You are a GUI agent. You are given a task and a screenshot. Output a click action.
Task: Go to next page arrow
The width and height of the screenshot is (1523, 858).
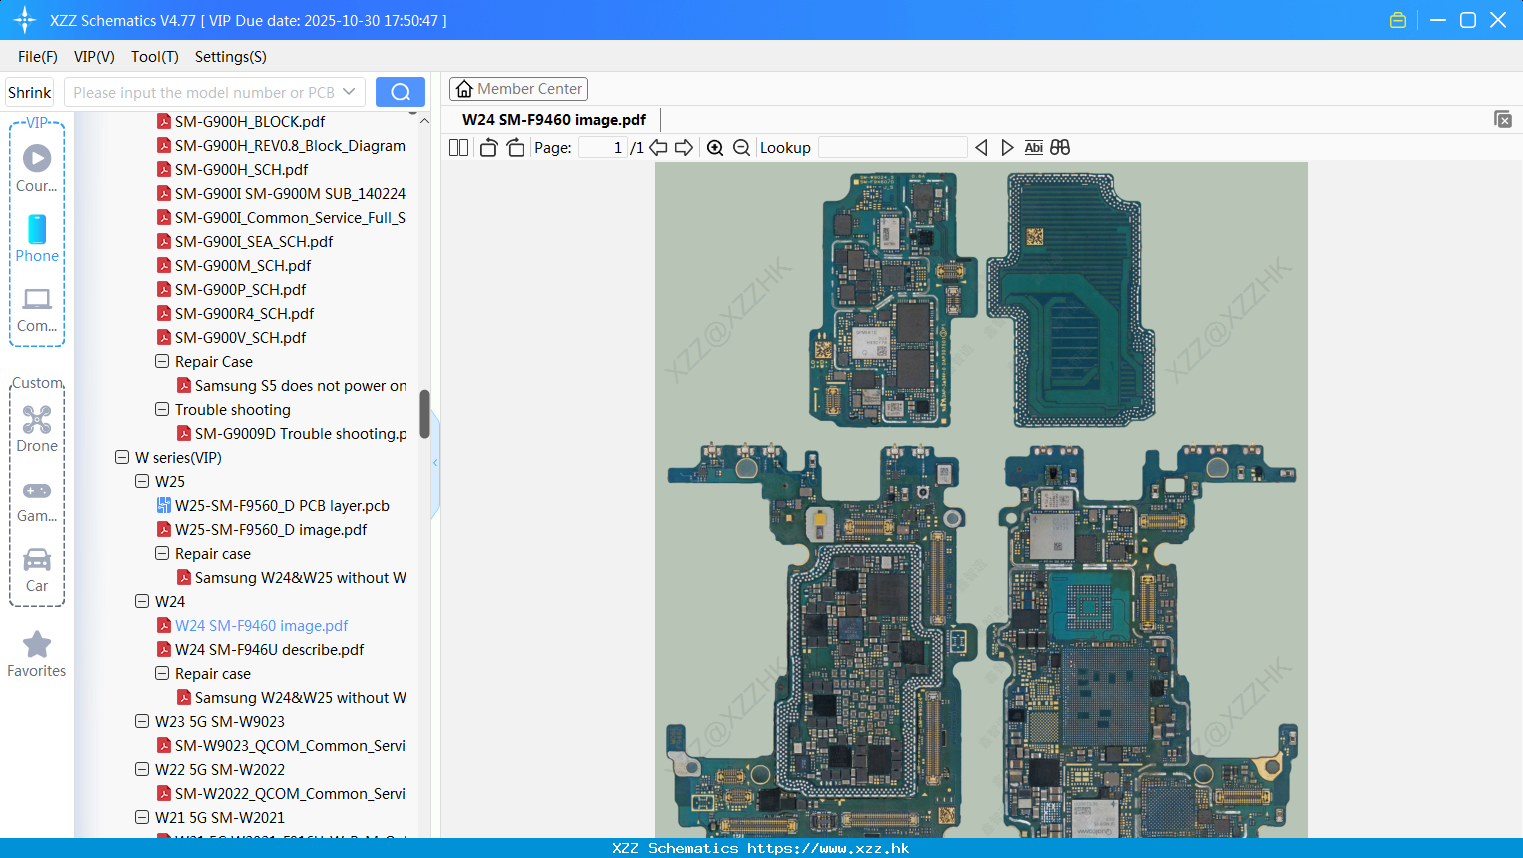(684, 147)
